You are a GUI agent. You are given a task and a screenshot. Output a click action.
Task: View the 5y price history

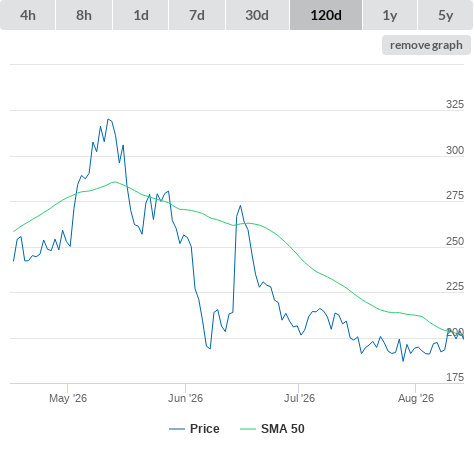point(446,15)
